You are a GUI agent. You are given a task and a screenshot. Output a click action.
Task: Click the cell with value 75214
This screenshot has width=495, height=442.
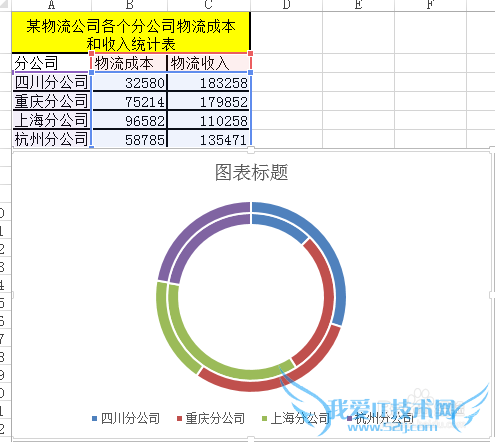click(129, 101)
